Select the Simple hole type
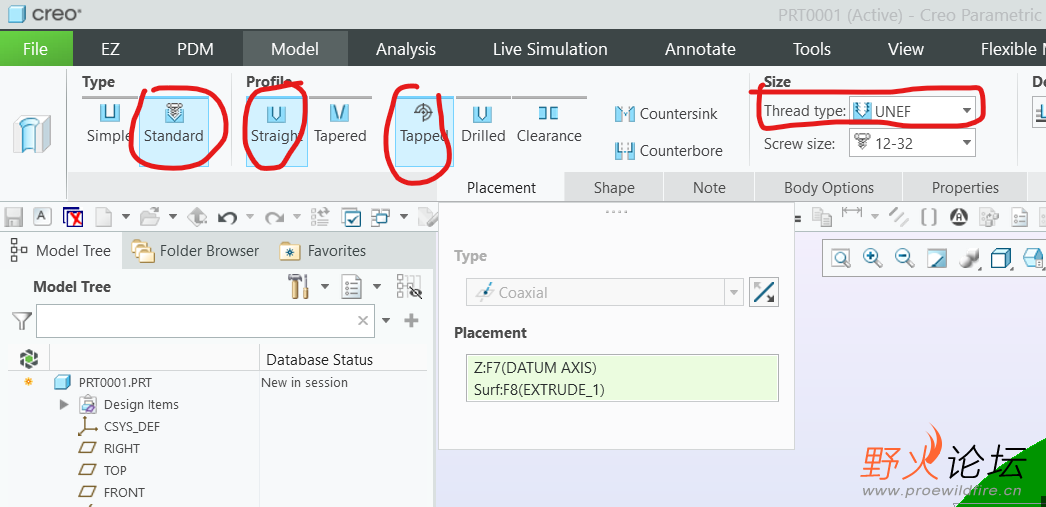This screenshot has width=1046, height=507. 109,123
